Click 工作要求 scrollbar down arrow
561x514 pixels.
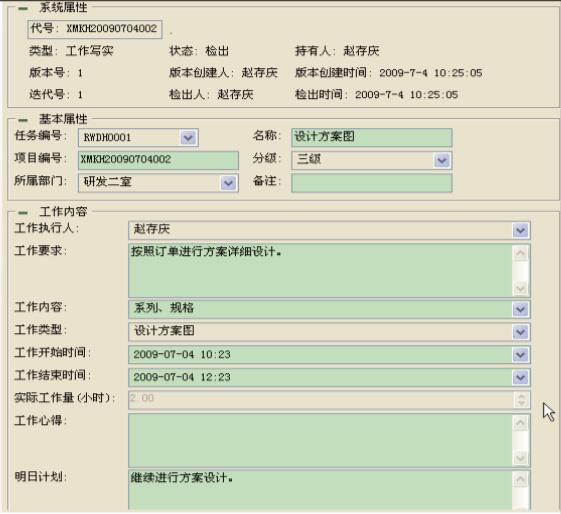[x=521, y=288]
